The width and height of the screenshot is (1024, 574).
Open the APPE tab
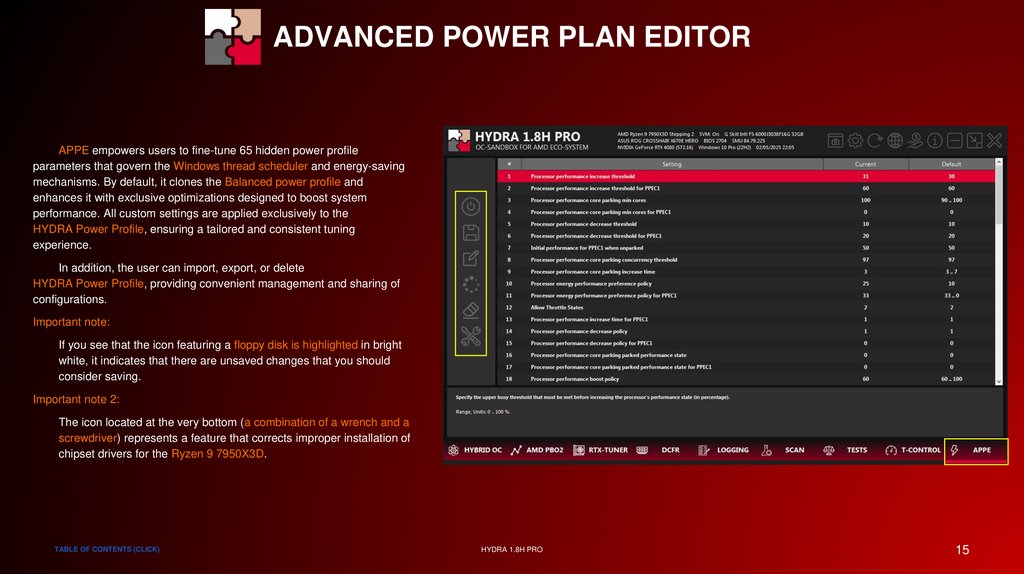(x=976, y=451)
